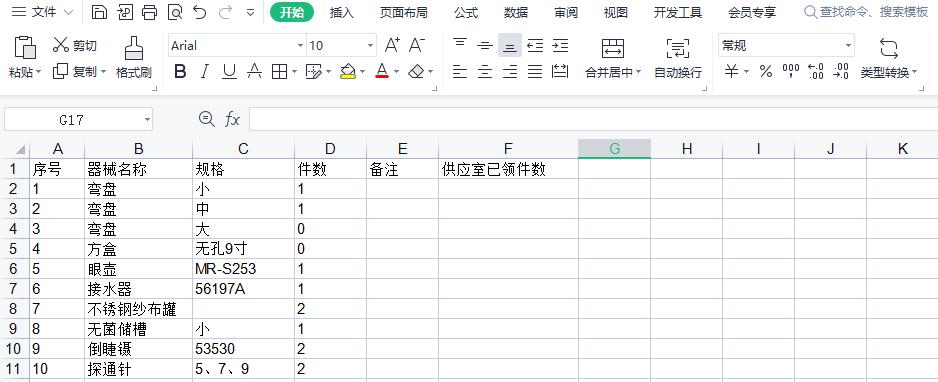Expand Merge and Center (合并居中) dropdown
Image resolution: width=938 pixels, height=382 pixels.
[638, 72]
